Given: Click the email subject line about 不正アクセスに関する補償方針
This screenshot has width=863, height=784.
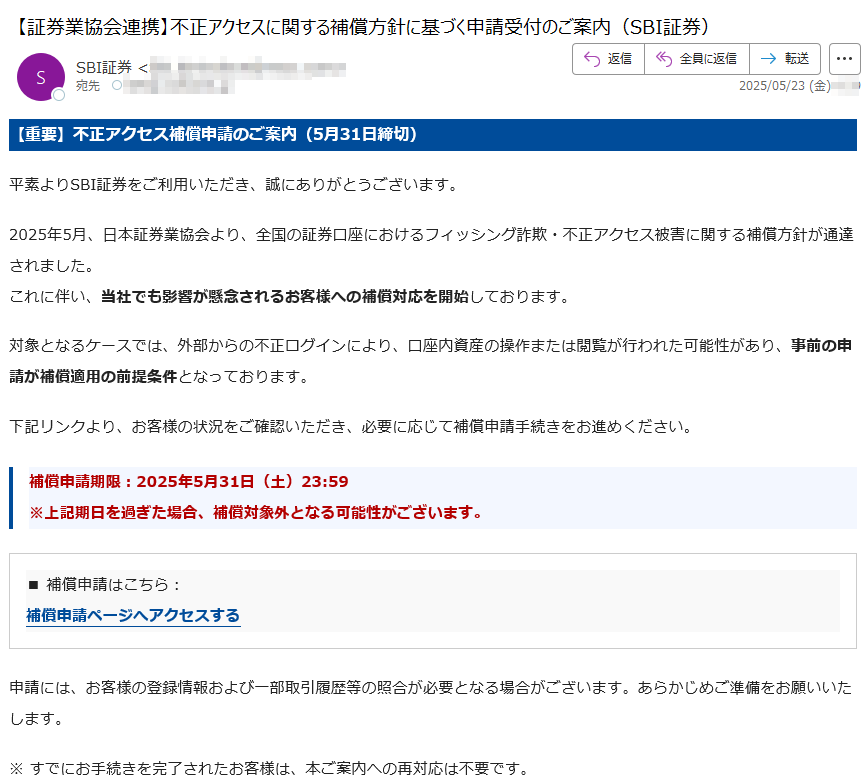Looking at the screenshot, I should (361, 26).
